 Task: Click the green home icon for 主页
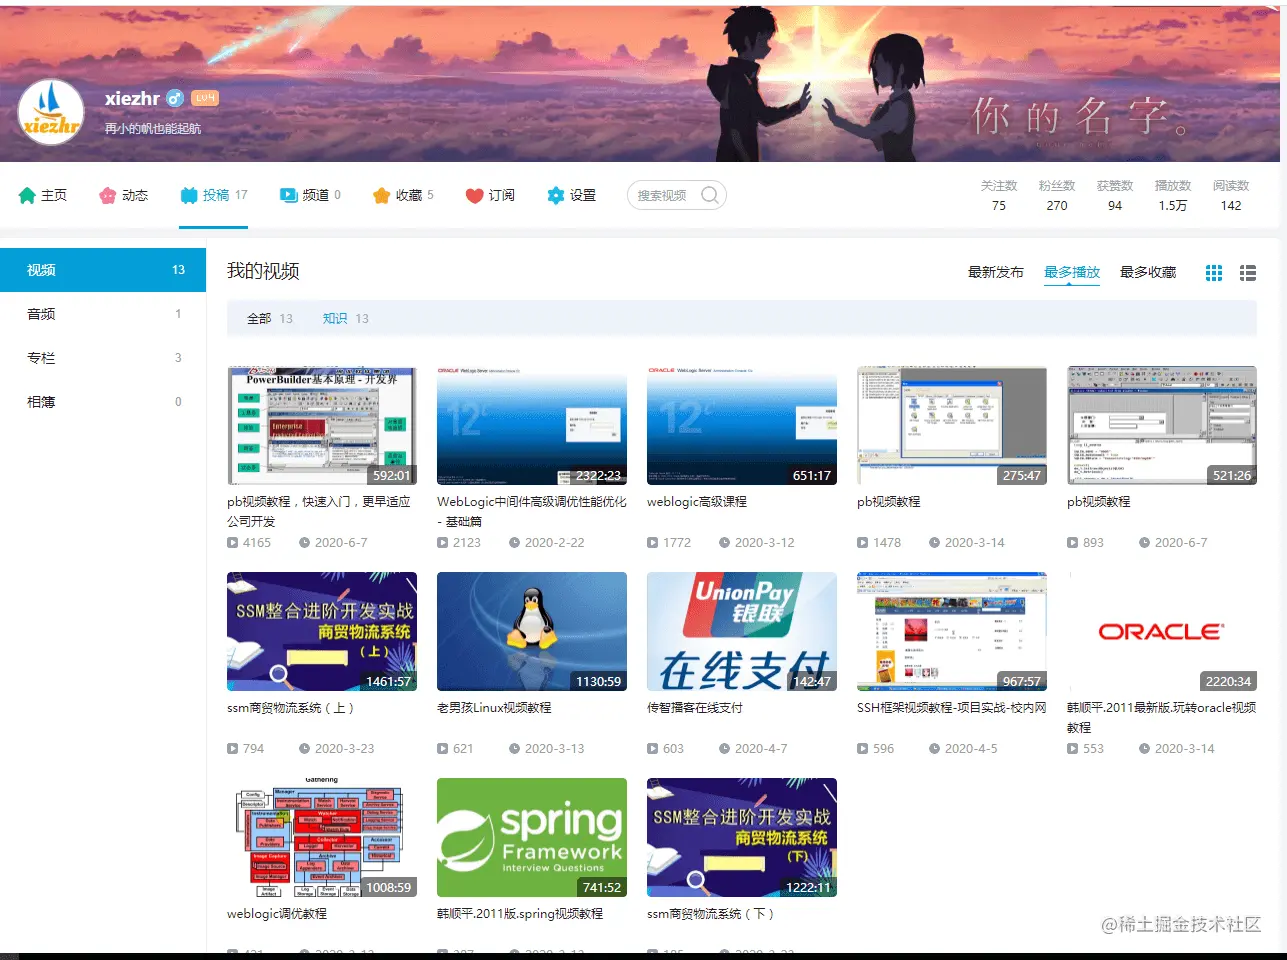(x=27, y=195)
